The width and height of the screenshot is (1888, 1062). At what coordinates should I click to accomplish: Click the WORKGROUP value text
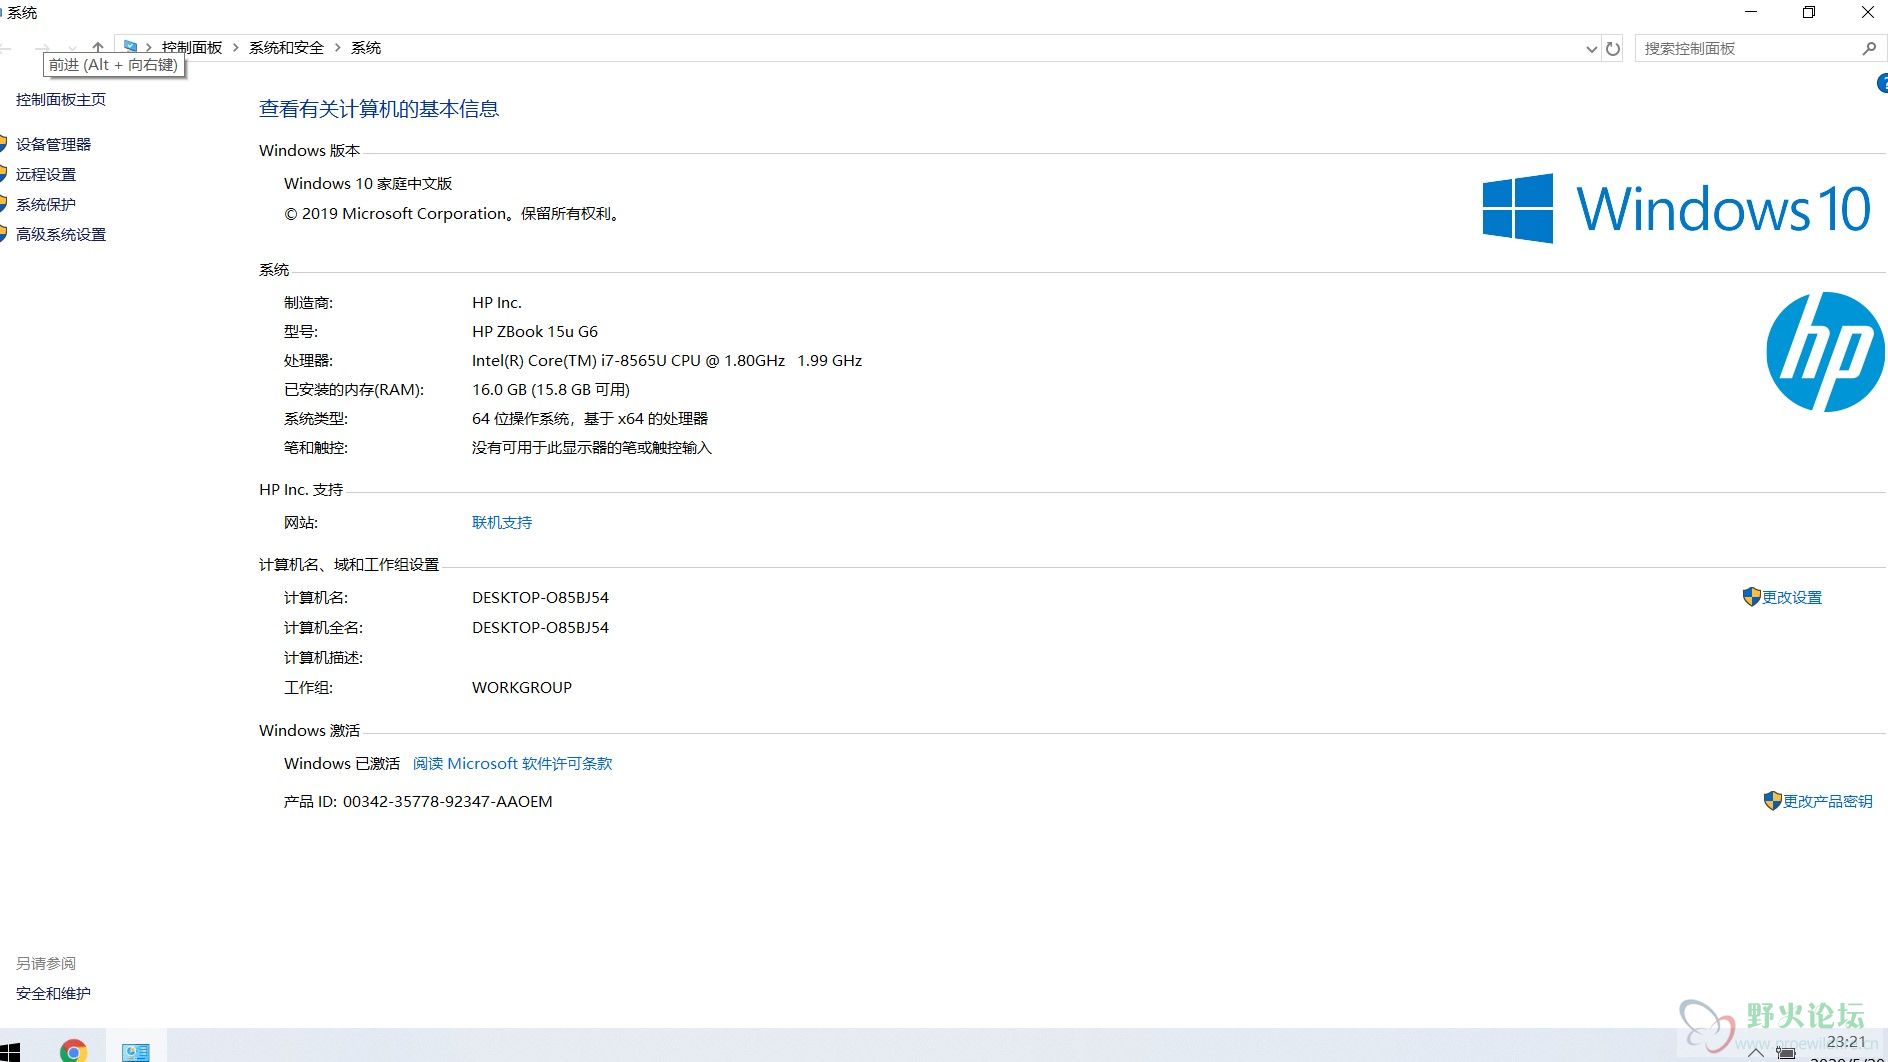coord(522,687)
